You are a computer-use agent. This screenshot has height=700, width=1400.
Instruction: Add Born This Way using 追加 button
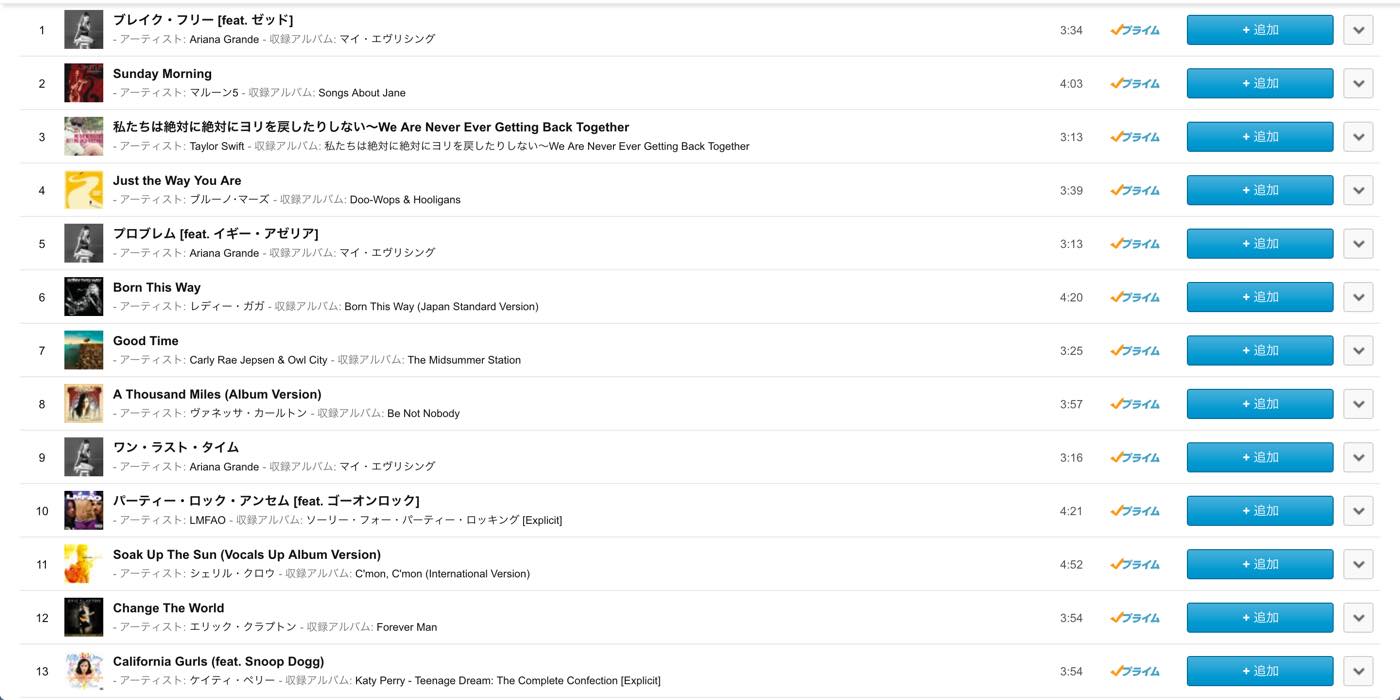(x=1260, y=297)
